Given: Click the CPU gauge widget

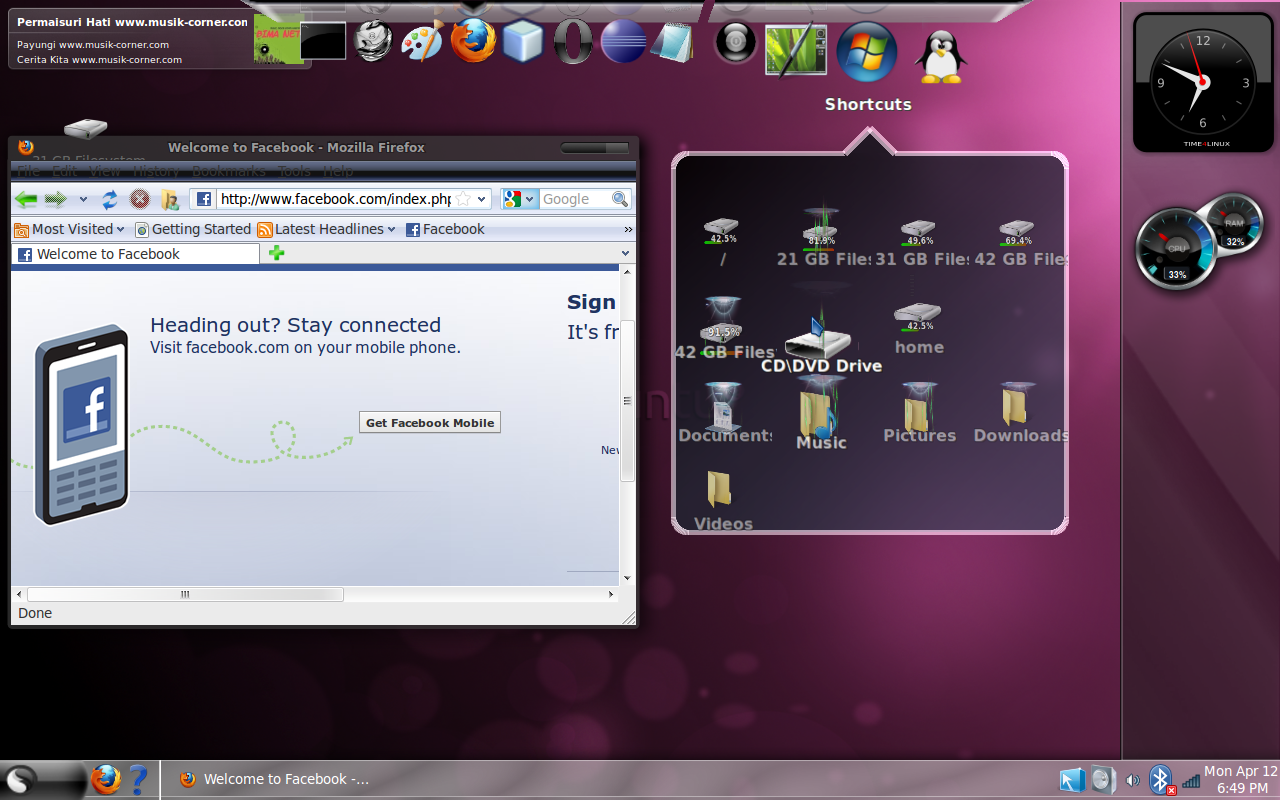Looking at the screenshot, I should click(1177, 248).
